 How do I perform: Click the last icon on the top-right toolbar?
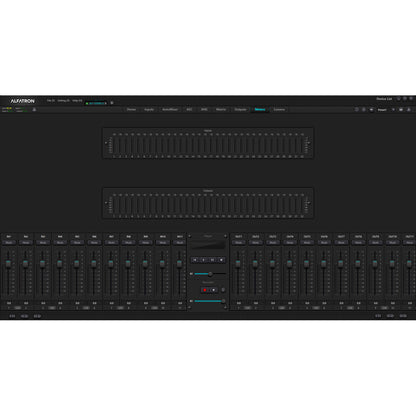pyautogui.click(x=409, y=110)
